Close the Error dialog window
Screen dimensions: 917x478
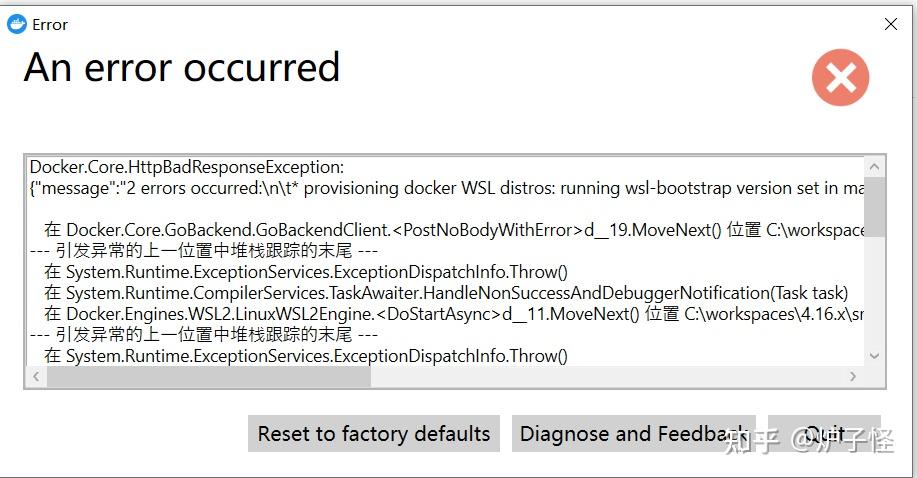(891, 24)
